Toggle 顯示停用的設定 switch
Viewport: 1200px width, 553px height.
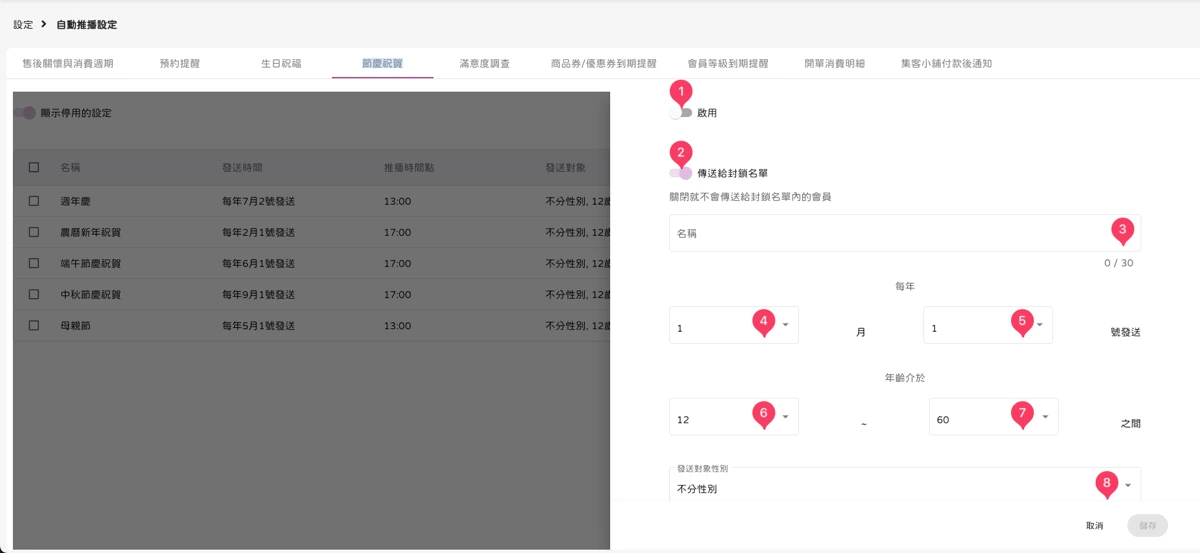pos(25,113)
